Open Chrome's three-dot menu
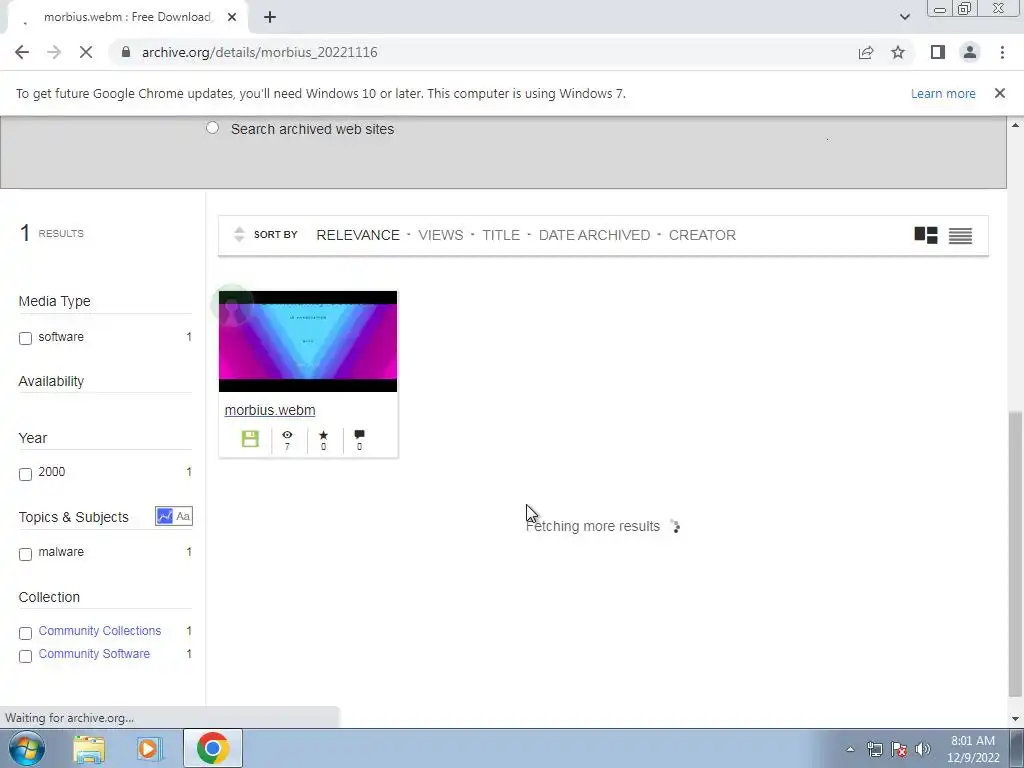Viewport: 1024px width, 768px height. (x=1002, y=52)
